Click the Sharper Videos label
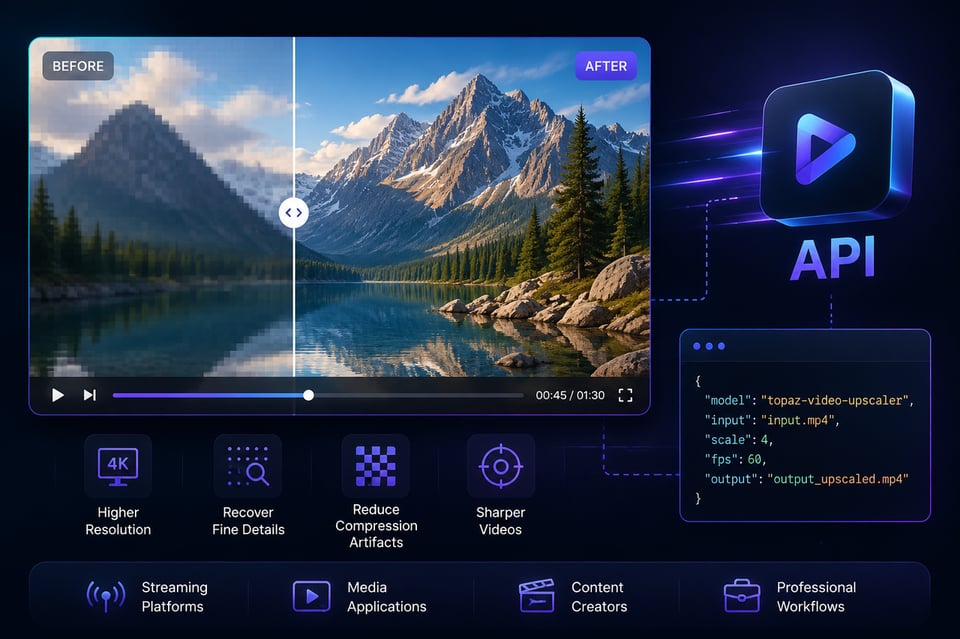 pos(501,521)
